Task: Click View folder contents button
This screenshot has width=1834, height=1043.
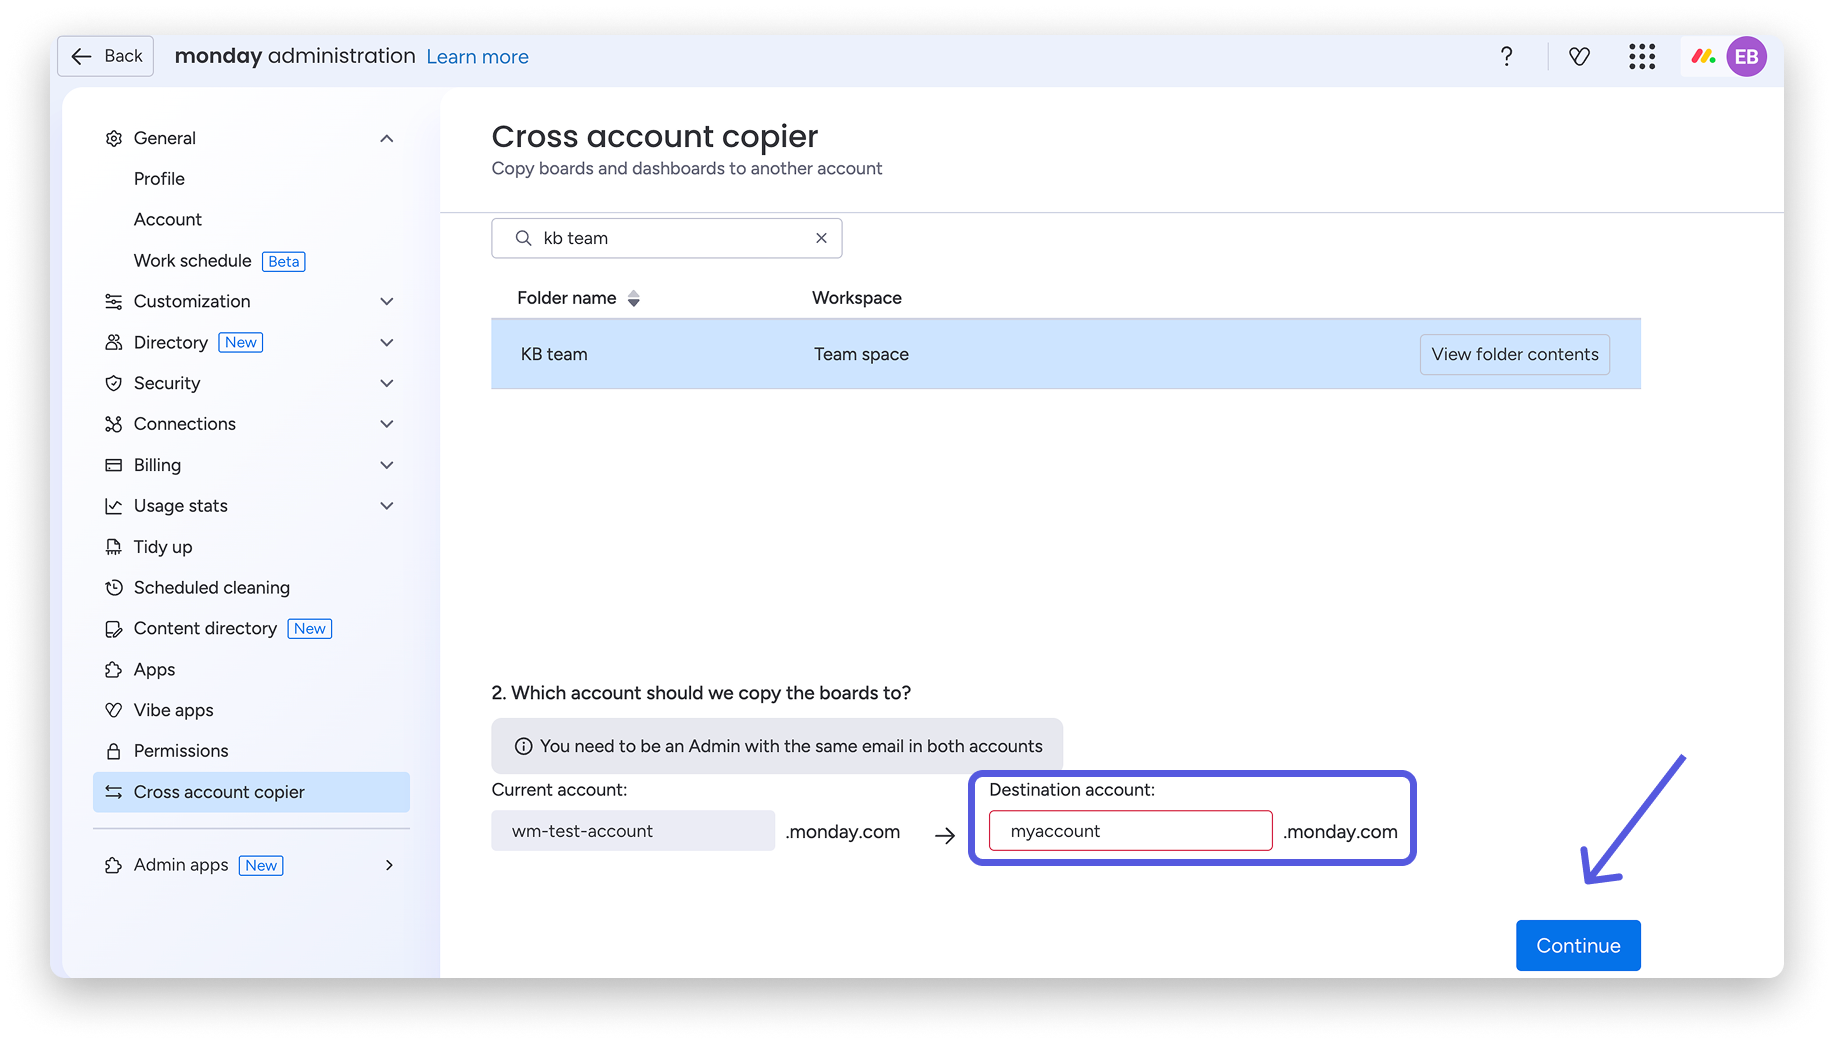Action: point(1514,354)
